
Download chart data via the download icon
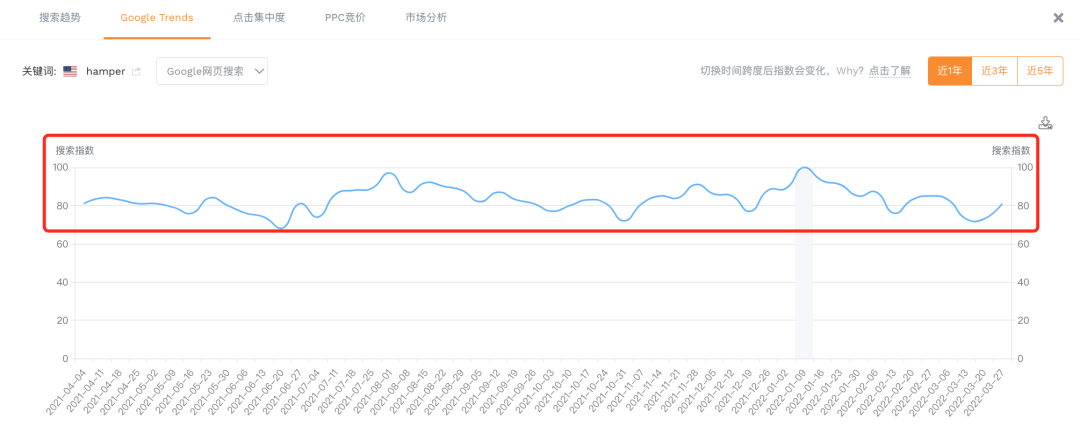tap(1046, 123)
